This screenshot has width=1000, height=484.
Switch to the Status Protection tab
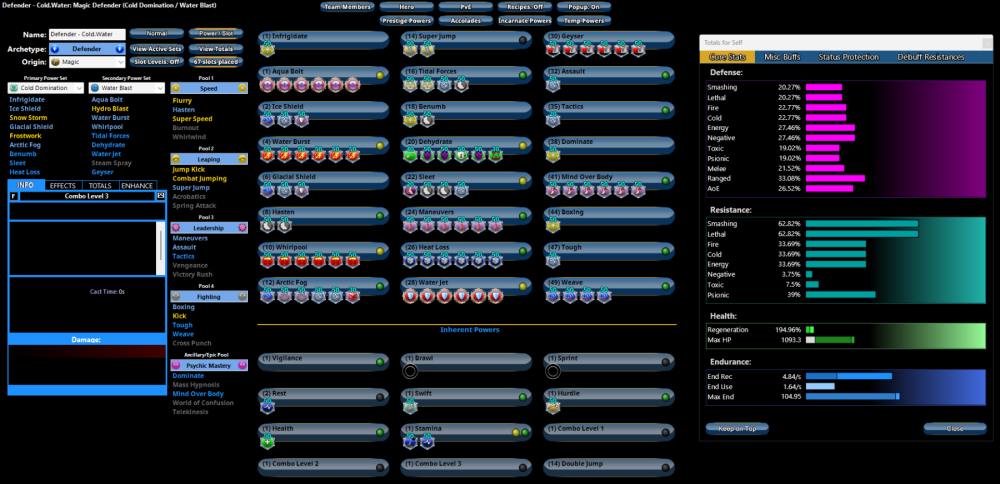[849, 57]
